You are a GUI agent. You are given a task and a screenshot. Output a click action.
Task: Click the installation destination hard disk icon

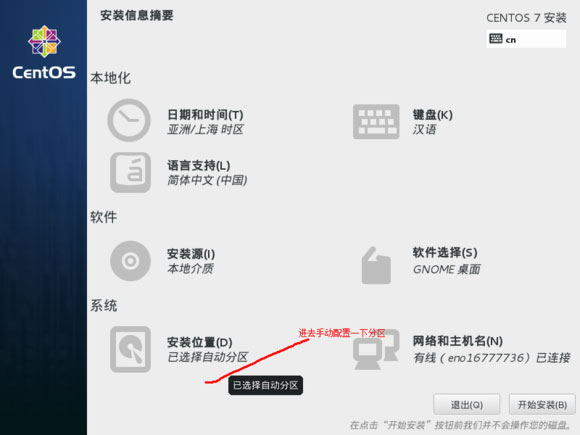pyautogui.click(x=130, y=349)
